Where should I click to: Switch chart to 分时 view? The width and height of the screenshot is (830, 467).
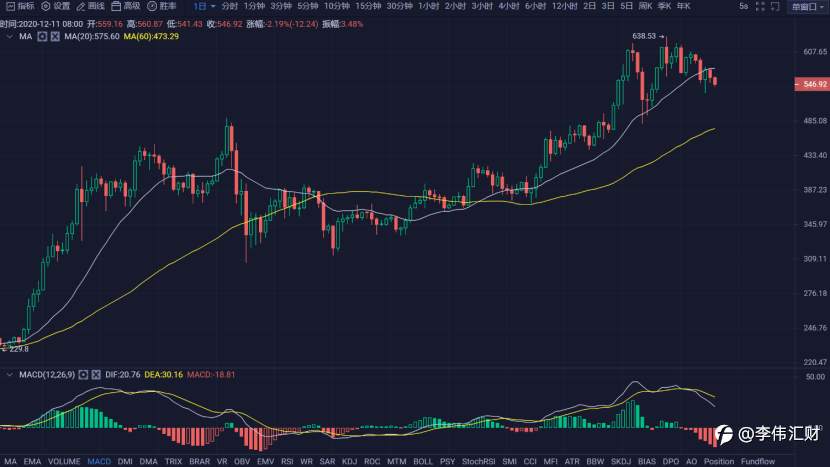[x=230, y=6]
